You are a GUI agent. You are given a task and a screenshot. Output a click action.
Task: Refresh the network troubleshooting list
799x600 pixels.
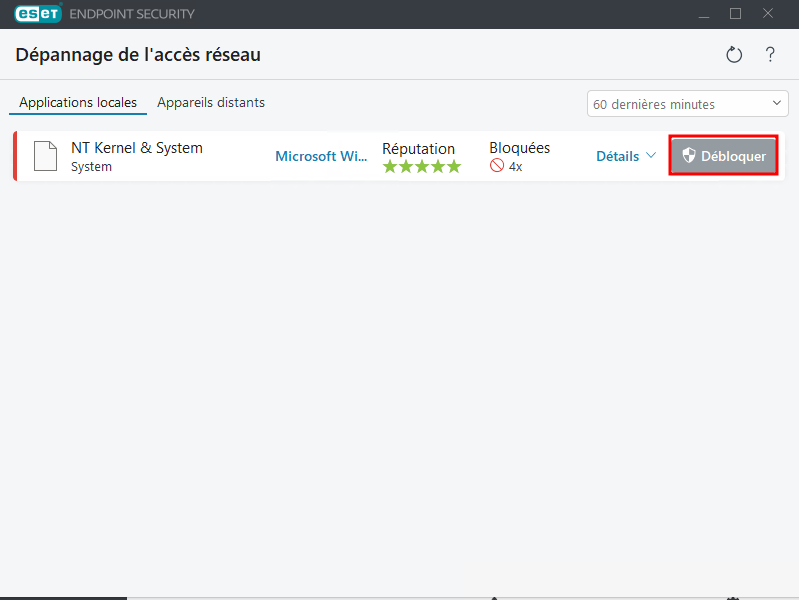pyautogui.click(x=734, y=55)
